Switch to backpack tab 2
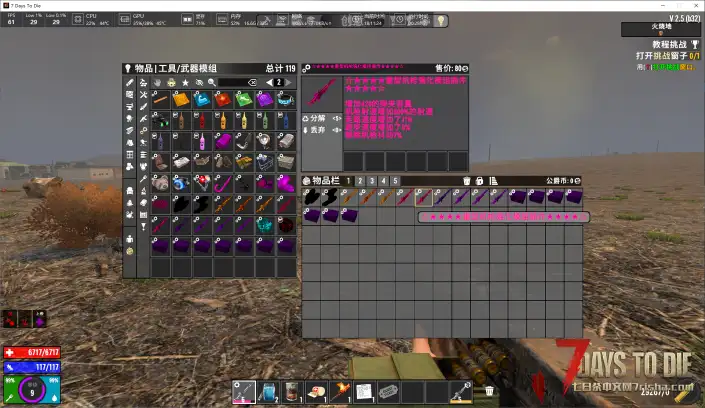The width and height of the screenshot is (705, 408). pos(360,180)
